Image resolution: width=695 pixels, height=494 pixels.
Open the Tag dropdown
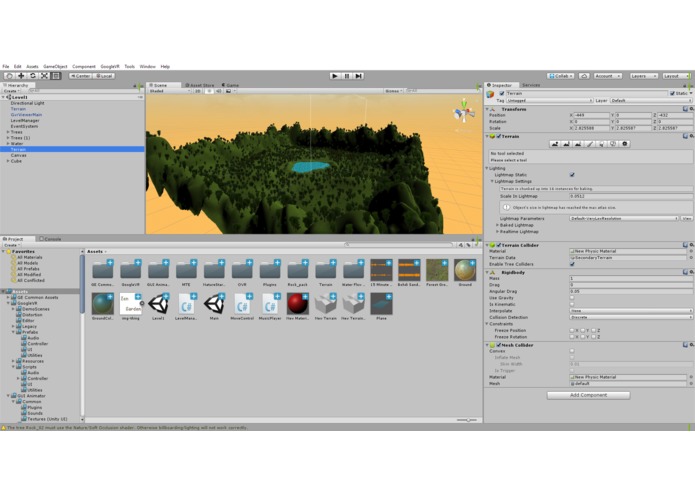click(550, 101)
